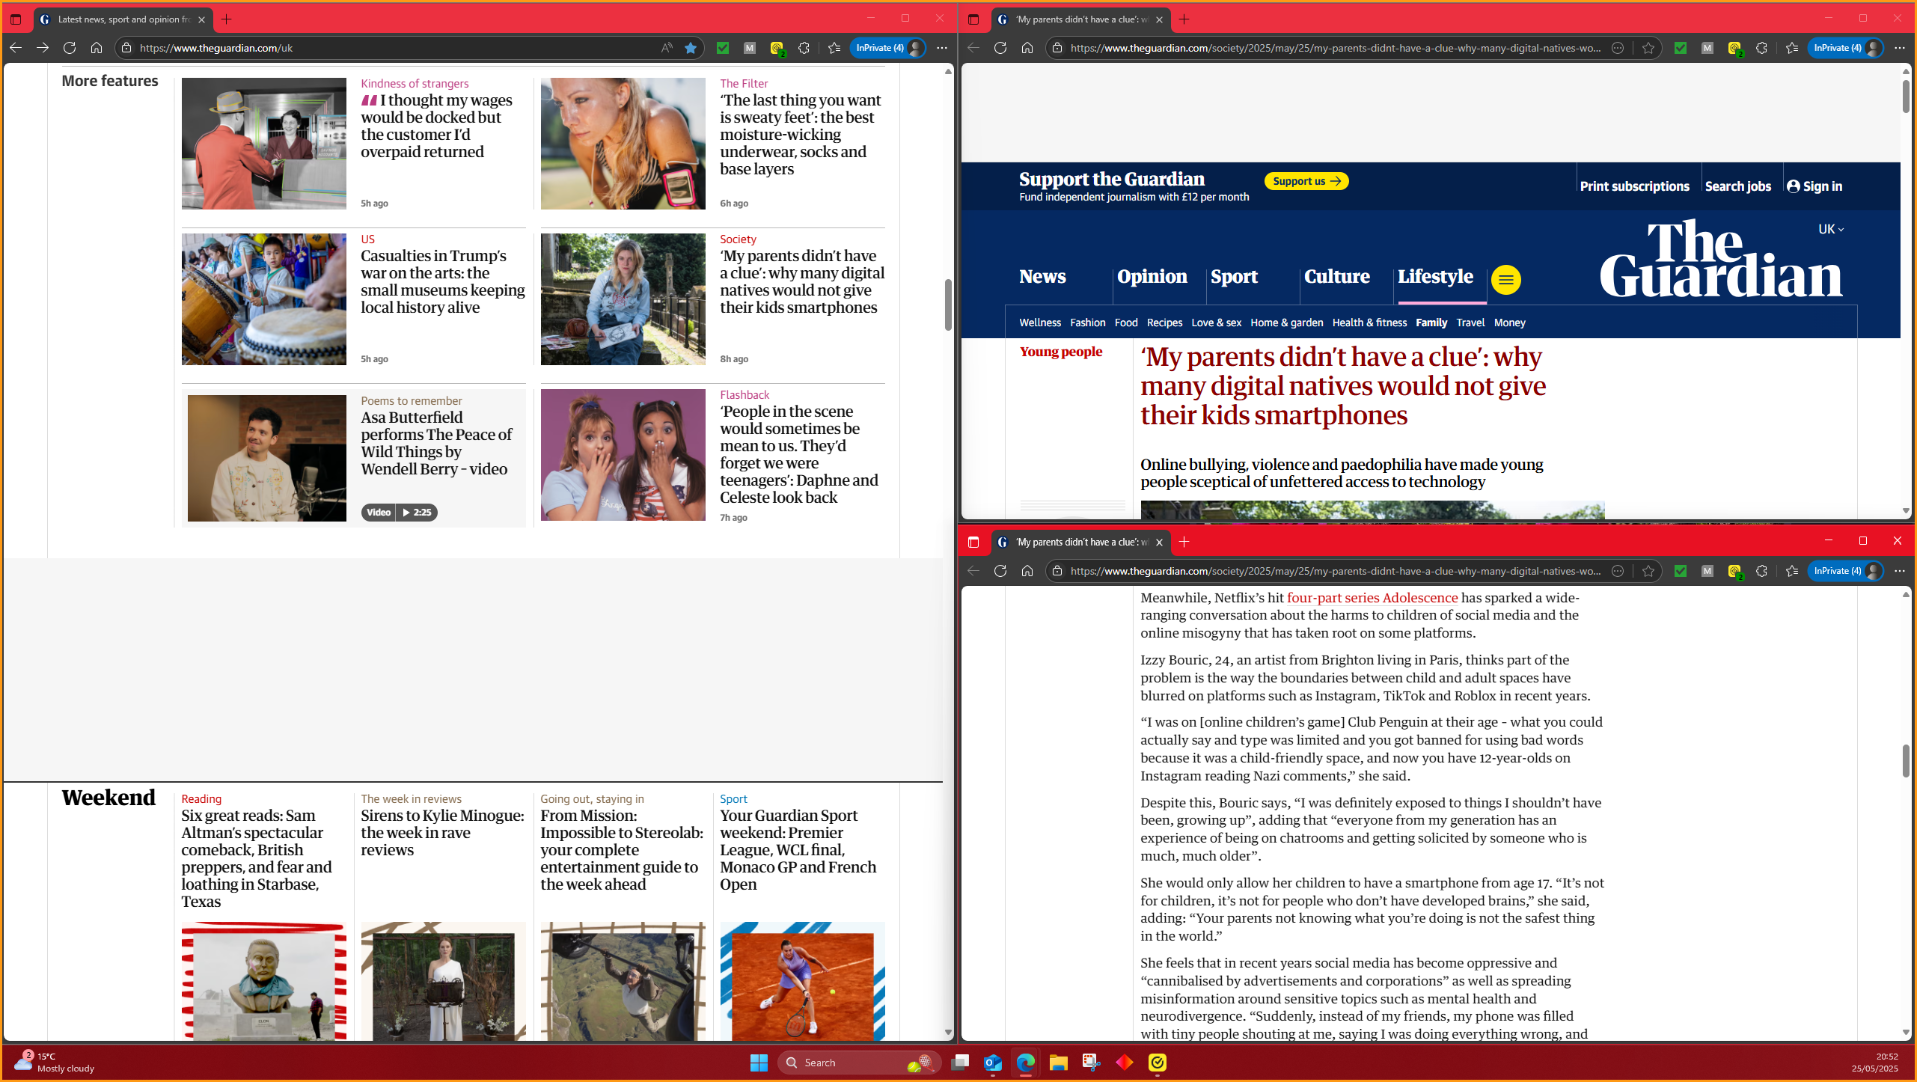1917x1082 pixels.
Task: Select the article tab in the top-right window
Action: [x=1080, y=19]
